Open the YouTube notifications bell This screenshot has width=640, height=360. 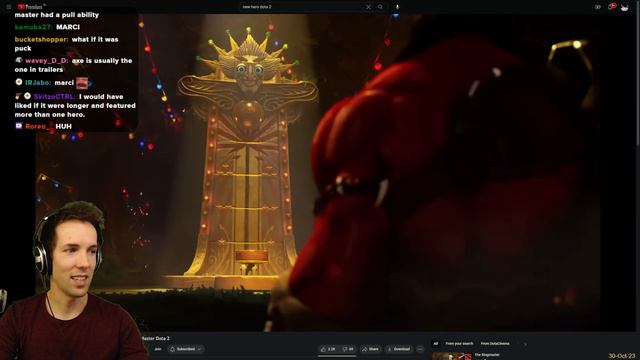click(611, 7)
